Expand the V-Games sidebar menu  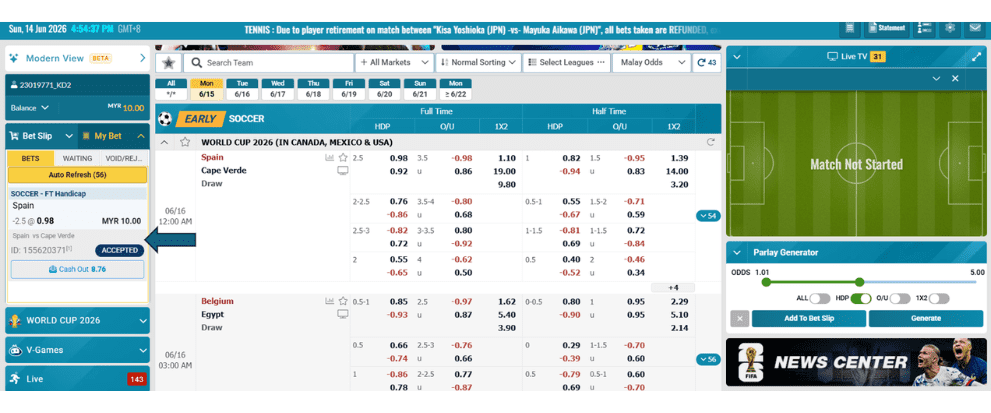pos(78,350)
